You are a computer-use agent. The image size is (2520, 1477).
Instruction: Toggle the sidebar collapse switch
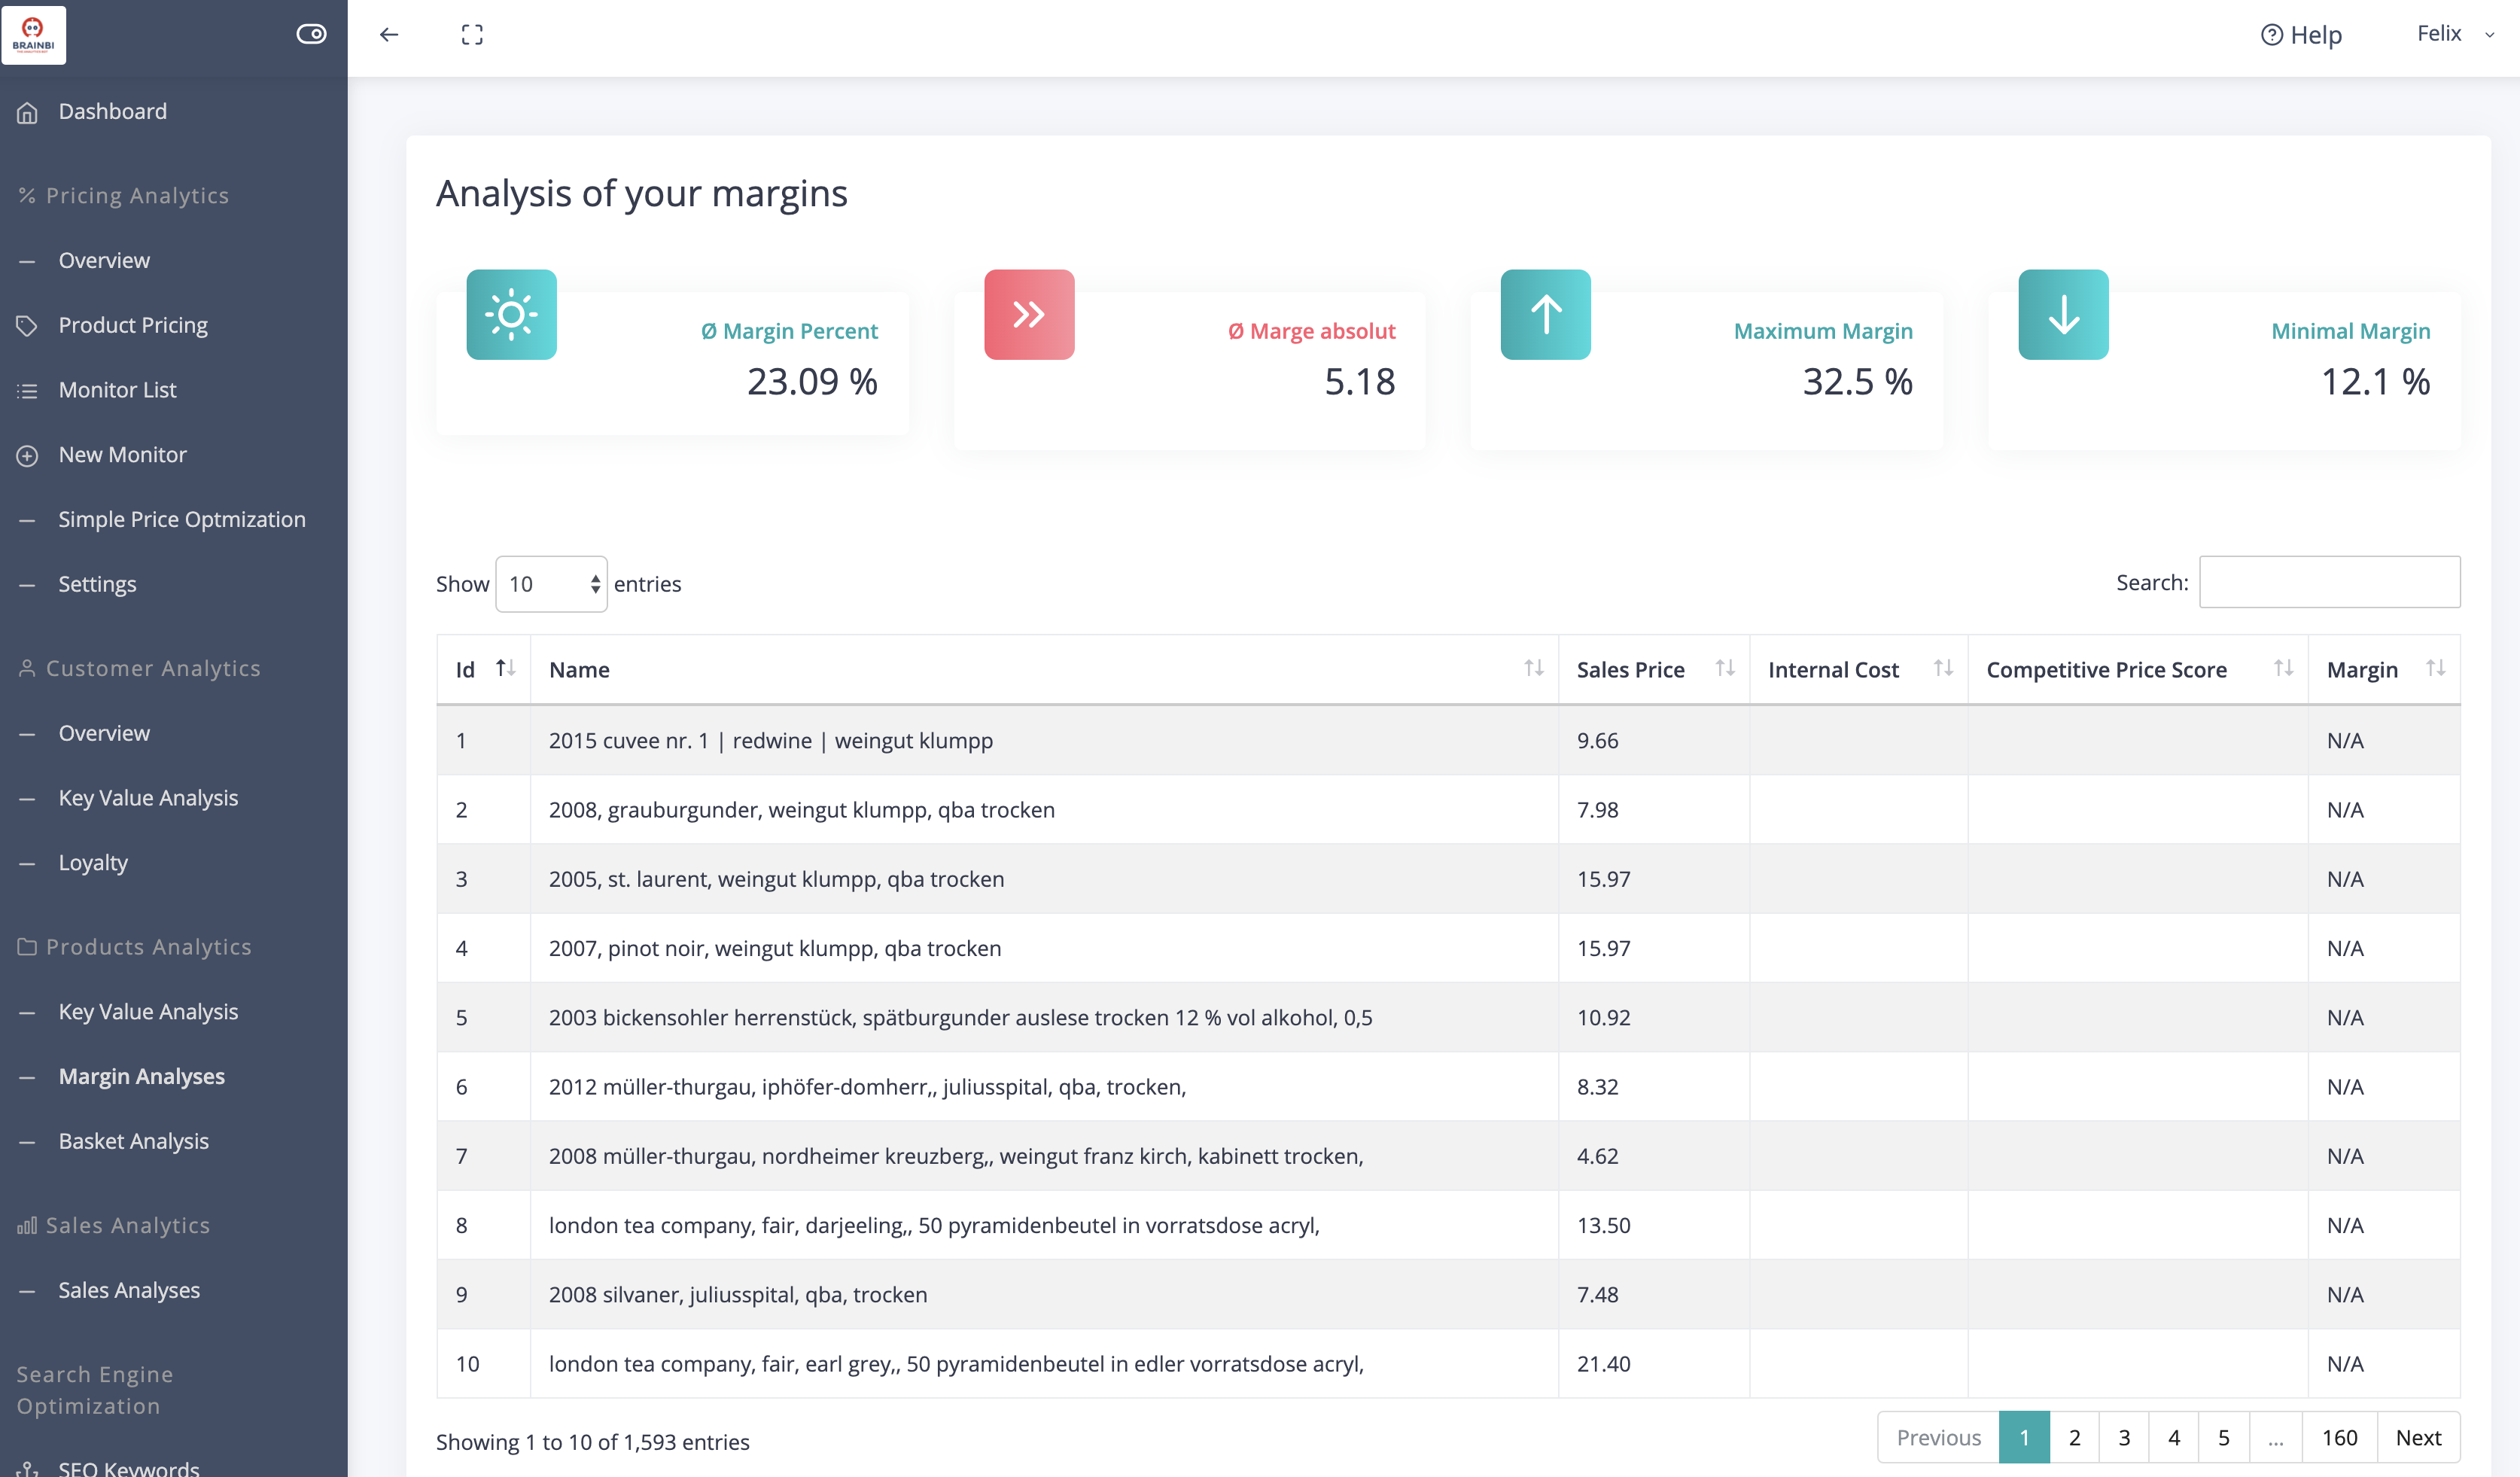[311, 35]
